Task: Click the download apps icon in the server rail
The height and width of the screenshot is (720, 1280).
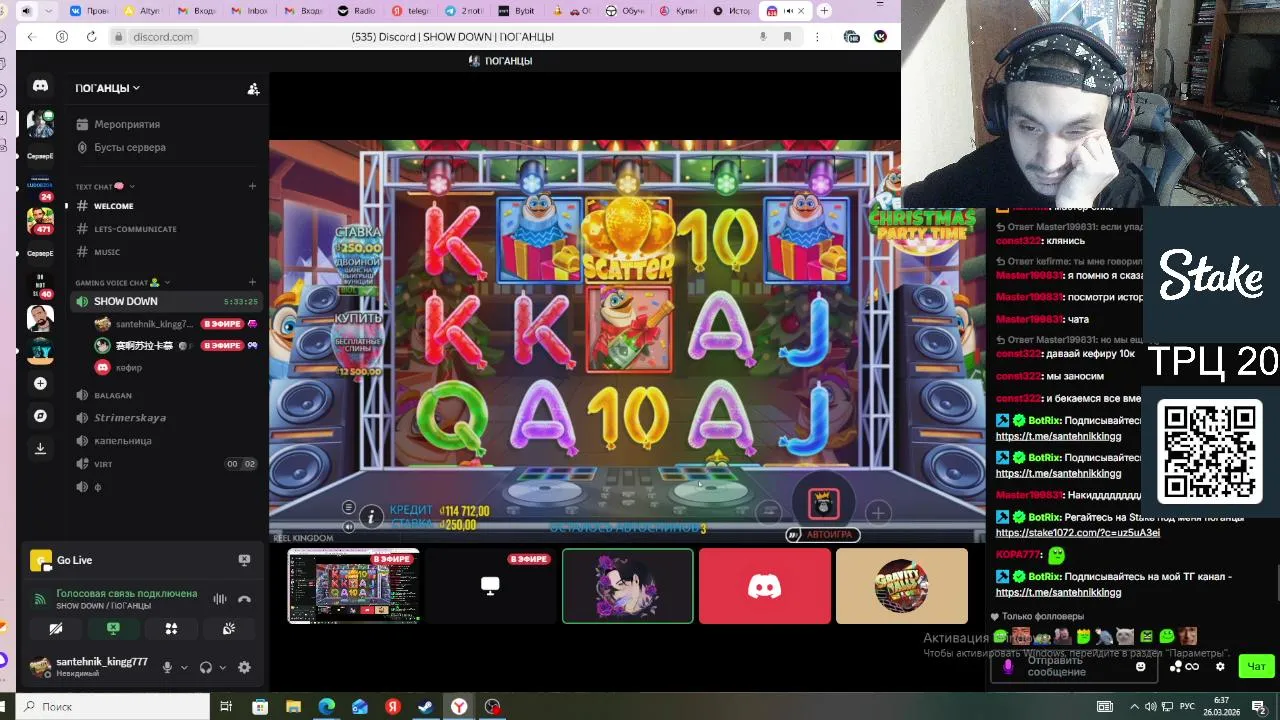Action: 40,448
